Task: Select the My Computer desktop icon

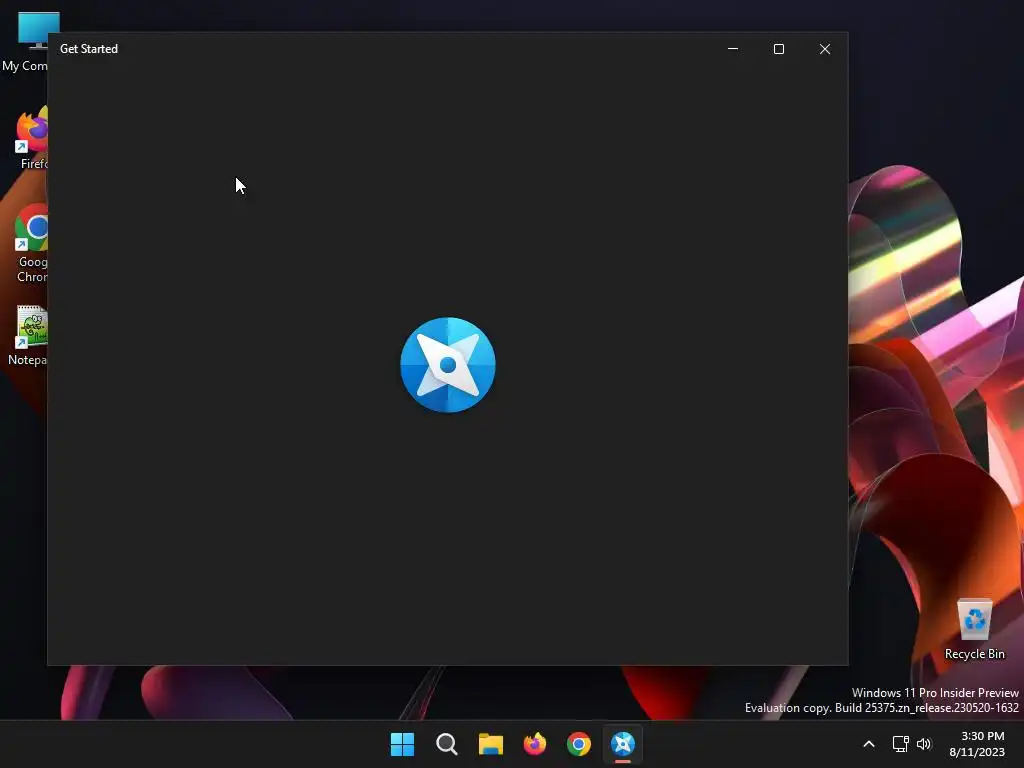Action: (x=25, y=42)
